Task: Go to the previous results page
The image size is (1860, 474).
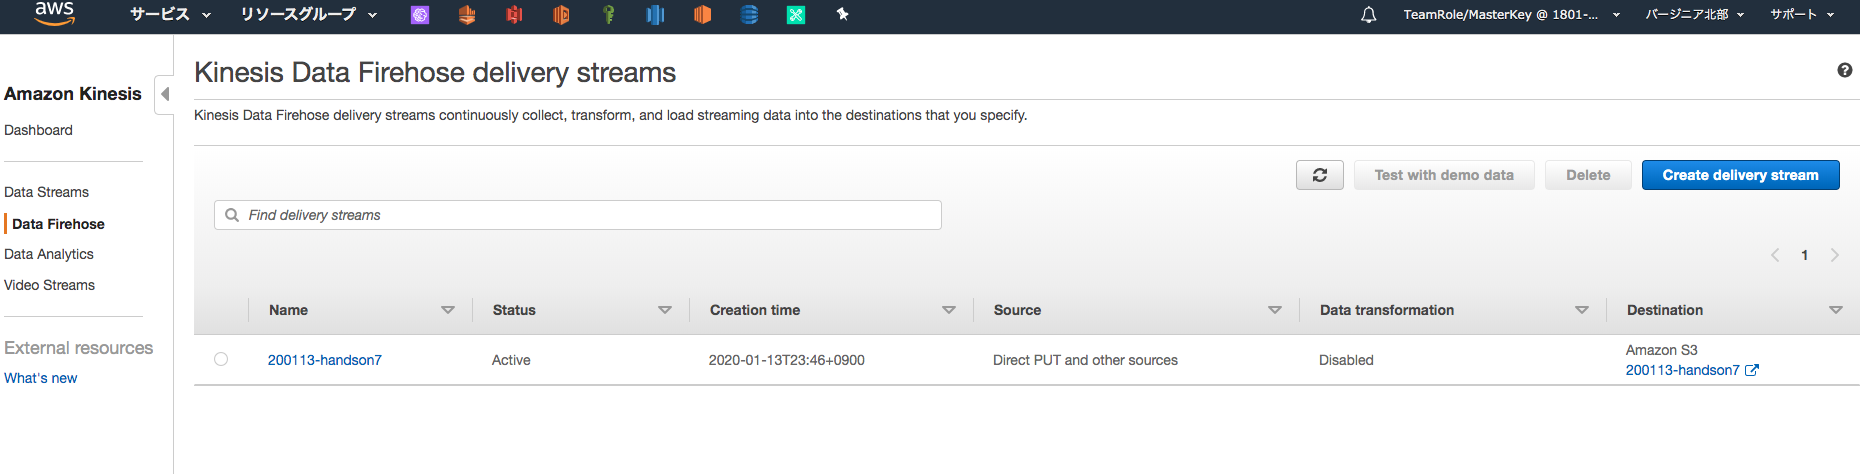Action: (x=1775, y=255)
